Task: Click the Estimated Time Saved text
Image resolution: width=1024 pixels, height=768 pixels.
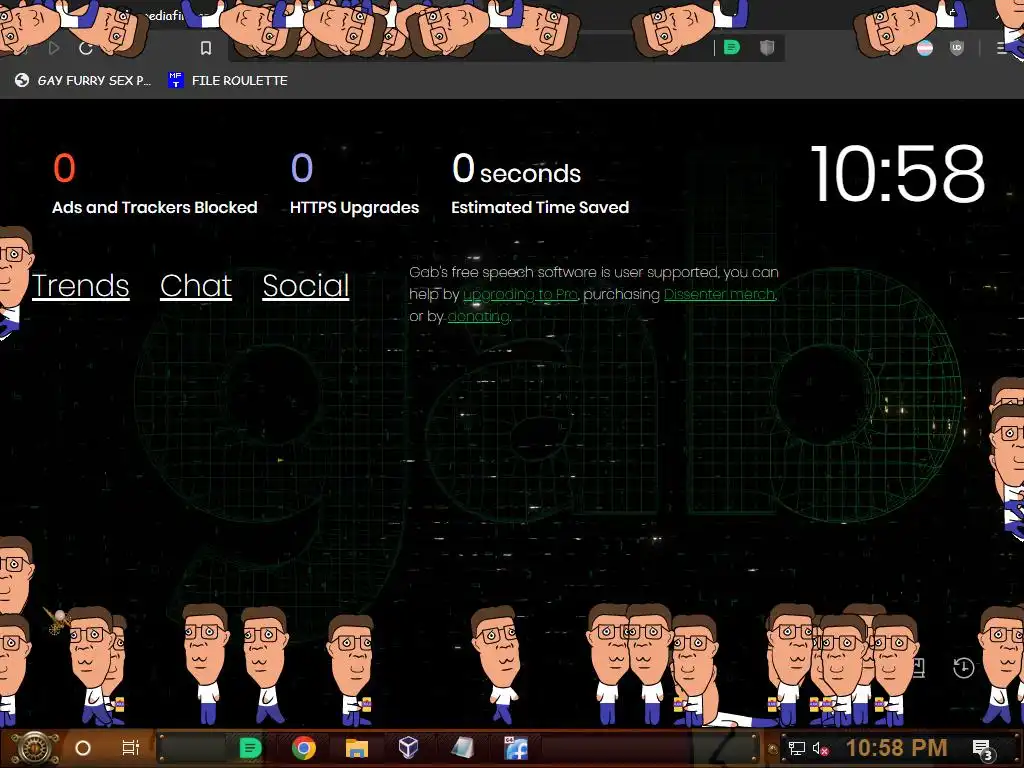Action: pos(540,208)
